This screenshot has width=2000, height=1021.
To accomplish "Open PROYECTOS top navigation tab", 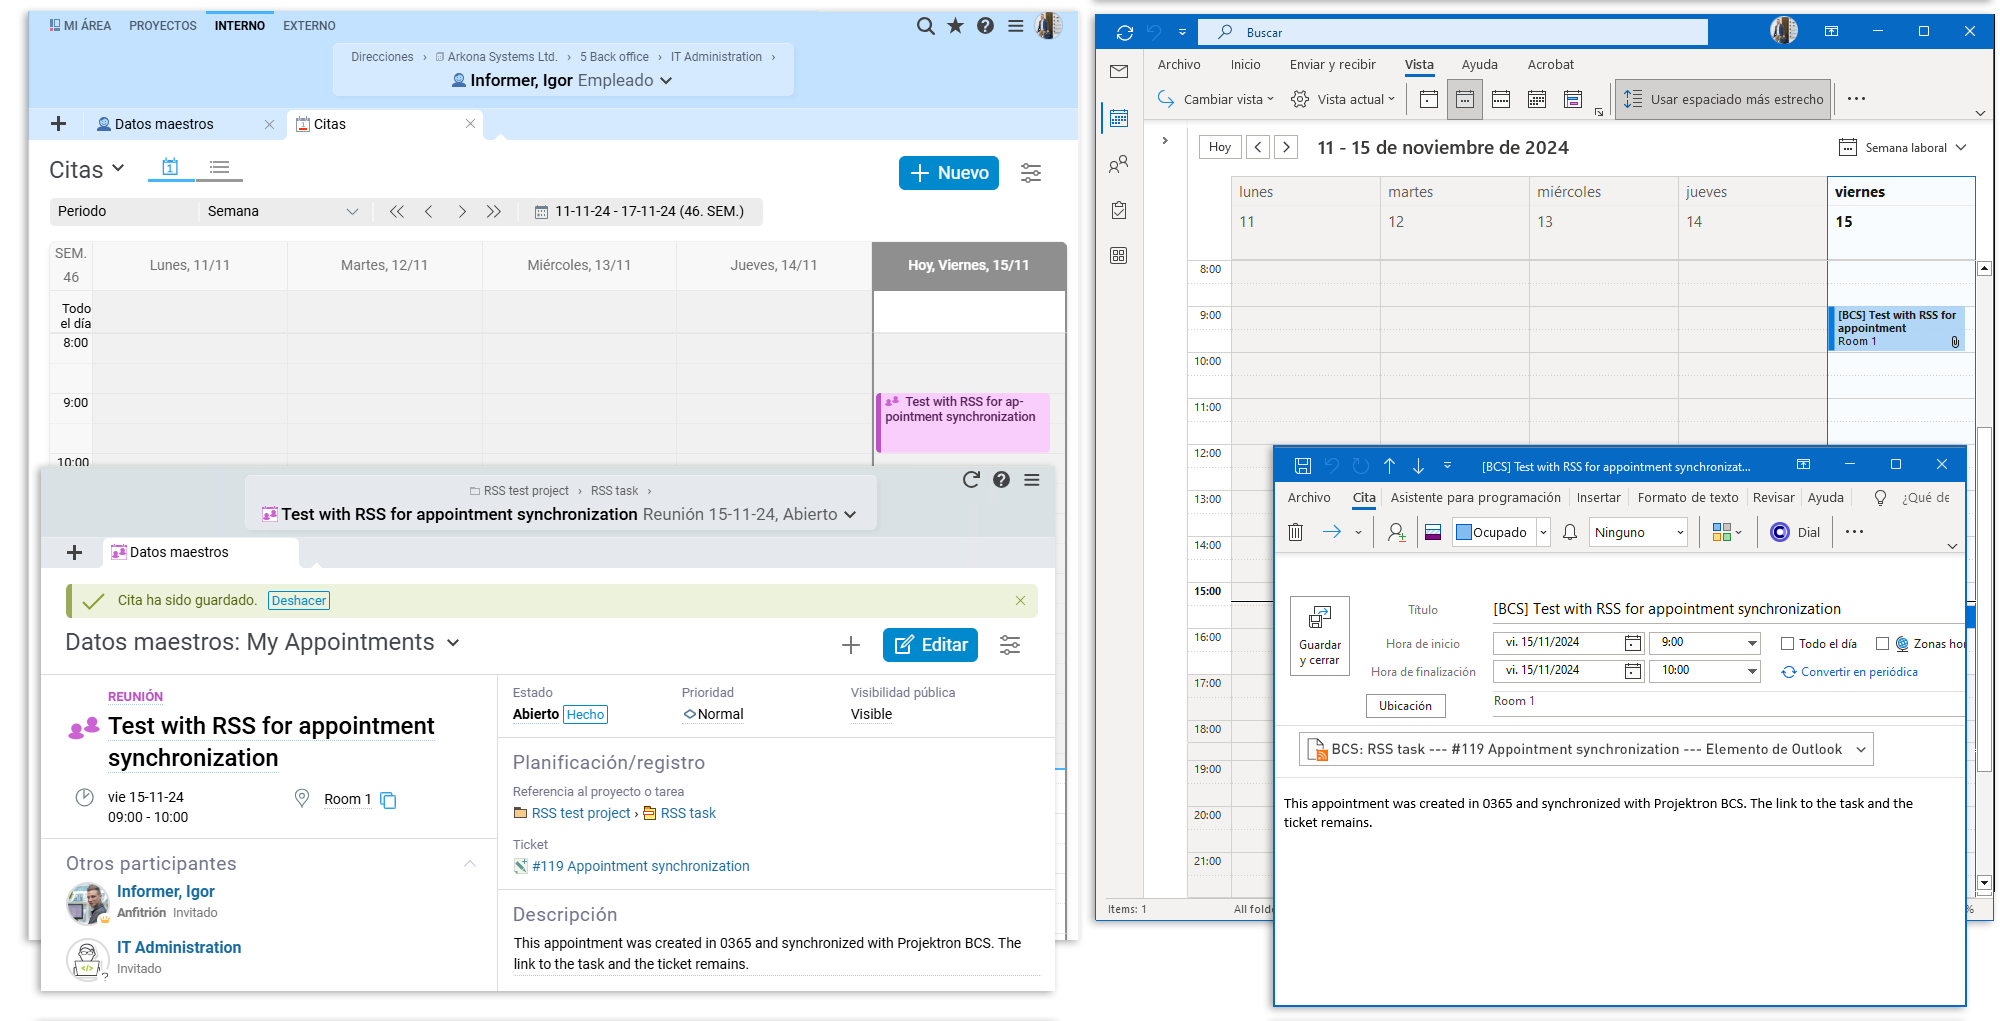I will click(163, 26).
